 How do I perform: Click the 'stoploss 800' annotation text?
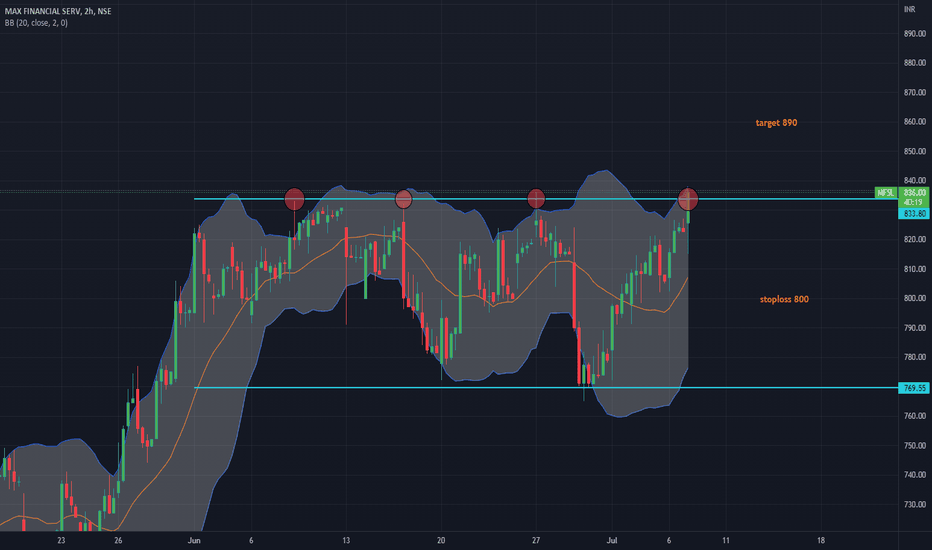click(784, 299)
